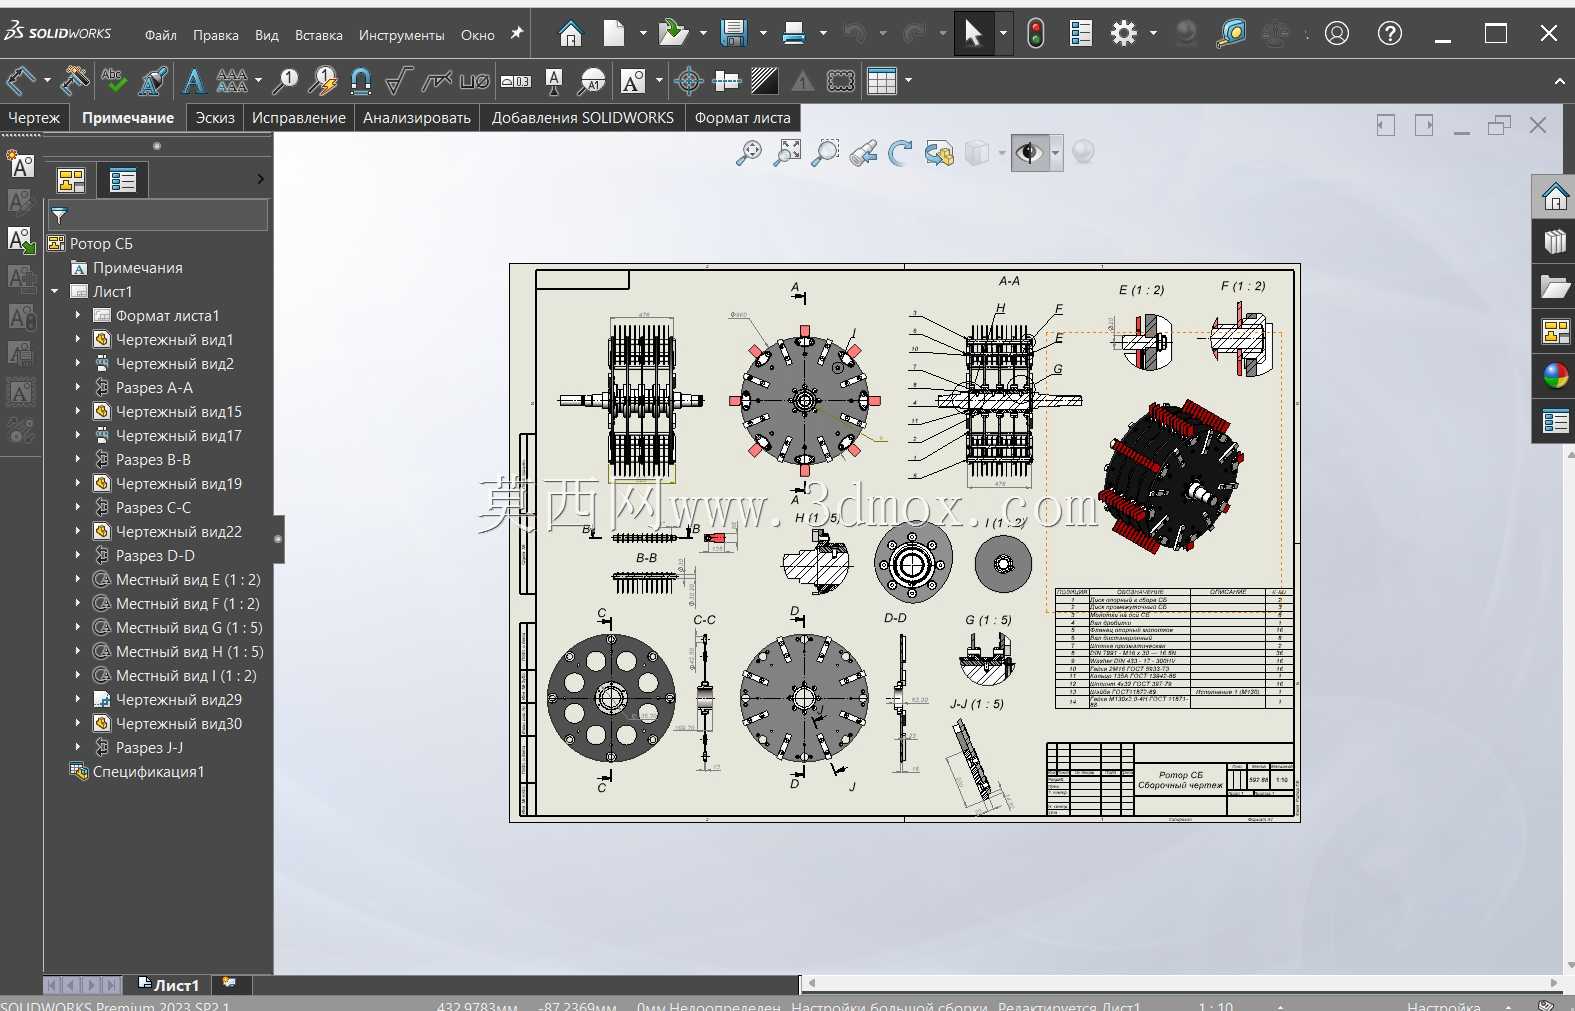1575x1011 pixels.
Task: Open the Вставка menu
Action: [x=318, y=35]
